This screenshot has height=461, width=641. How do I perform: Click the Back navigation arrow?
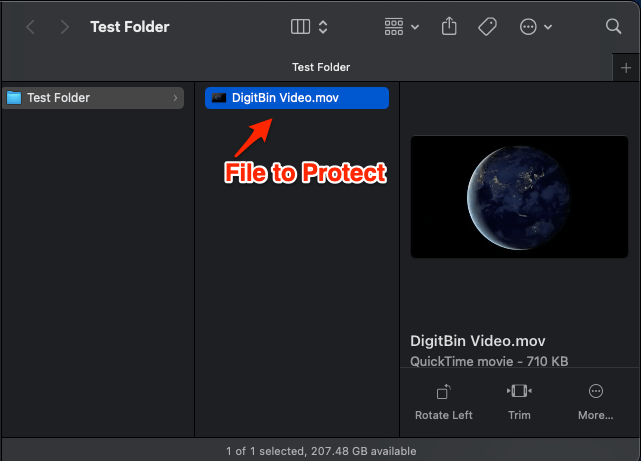pos(30,27)
